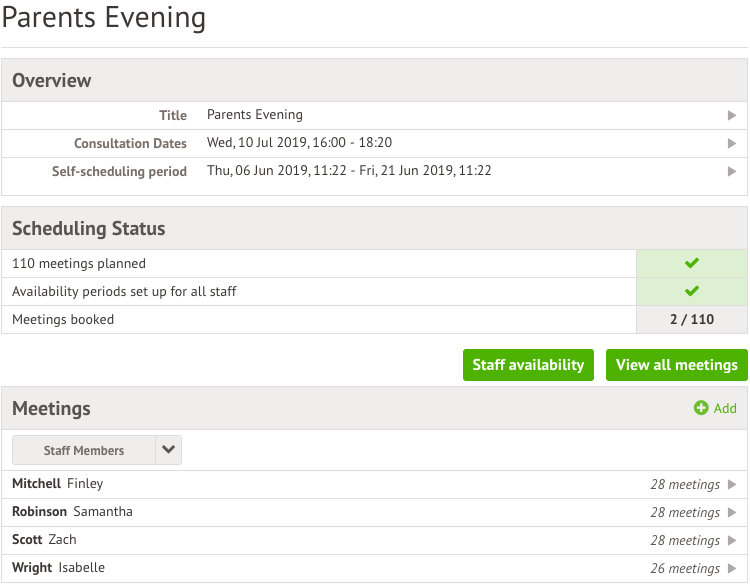Click the checkmark for availability periods set up
Image resolution: width=750 pixels, height=587 pixels.
691,292
